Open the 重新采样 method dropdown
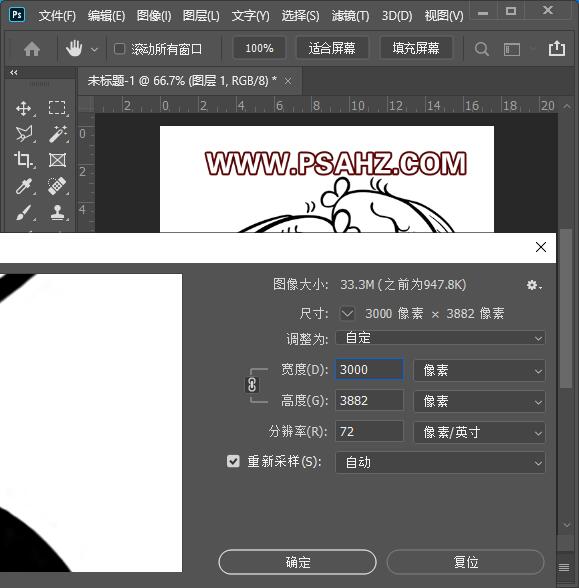 [440, 462]
